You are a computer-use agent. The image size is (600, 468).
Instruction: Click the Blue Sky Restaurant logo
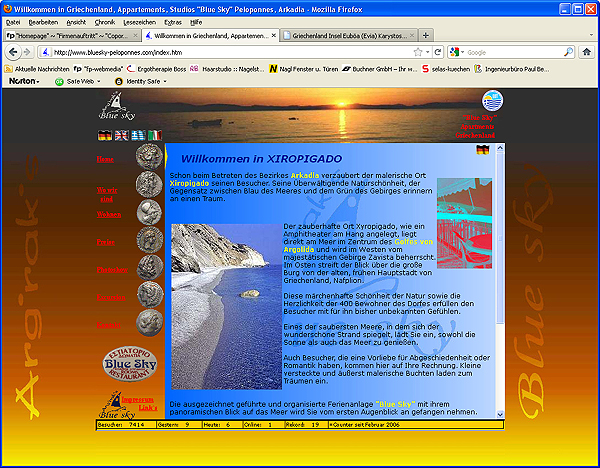point(131,366)
